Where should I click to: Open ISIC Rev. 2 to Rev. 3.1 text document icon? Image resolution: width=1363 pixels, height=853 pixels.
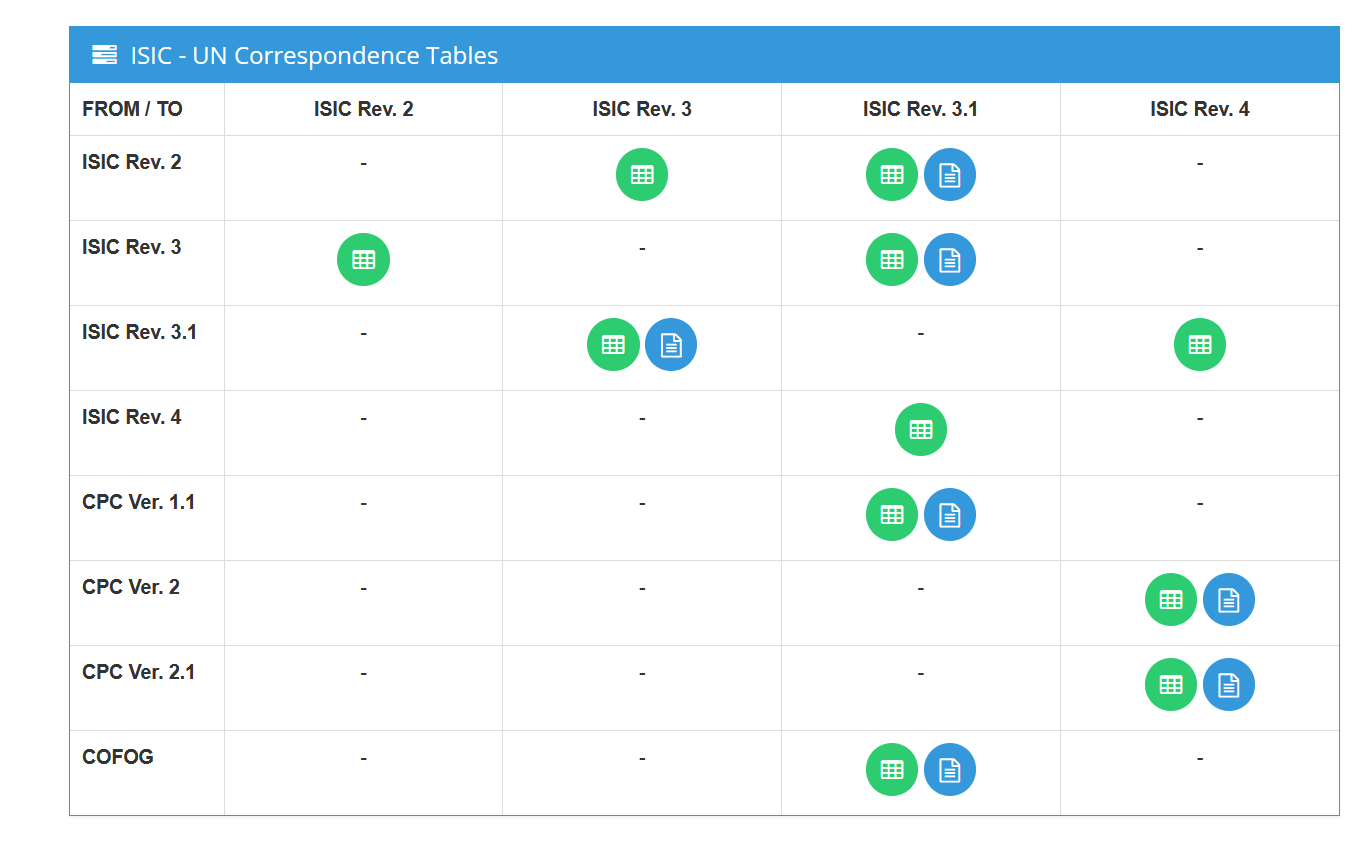click(950, 175)
